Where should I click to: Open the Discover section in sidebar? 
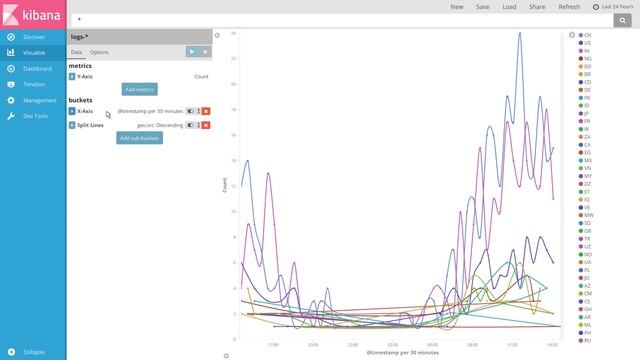pos(33,37)
